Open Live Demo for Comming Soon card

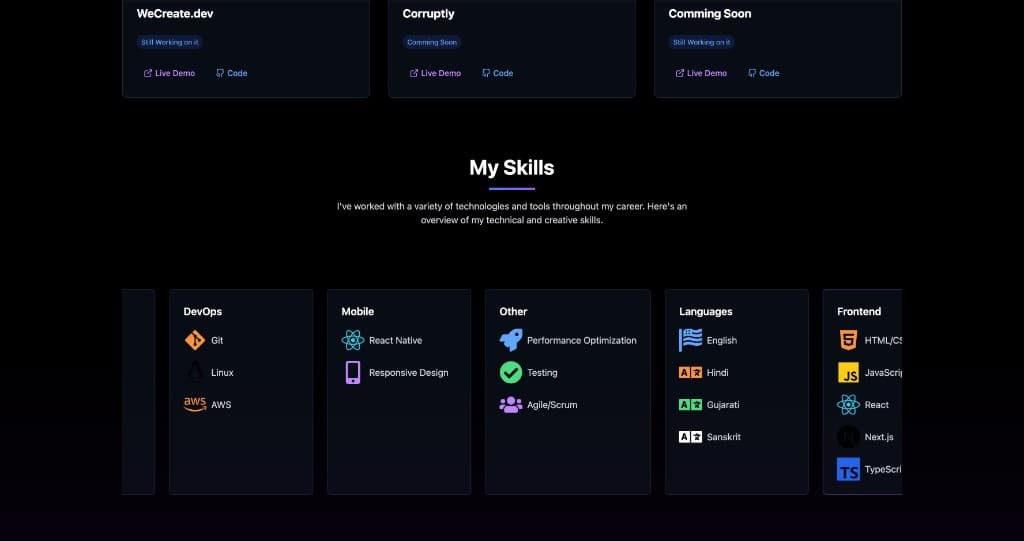tap(701, 73)
